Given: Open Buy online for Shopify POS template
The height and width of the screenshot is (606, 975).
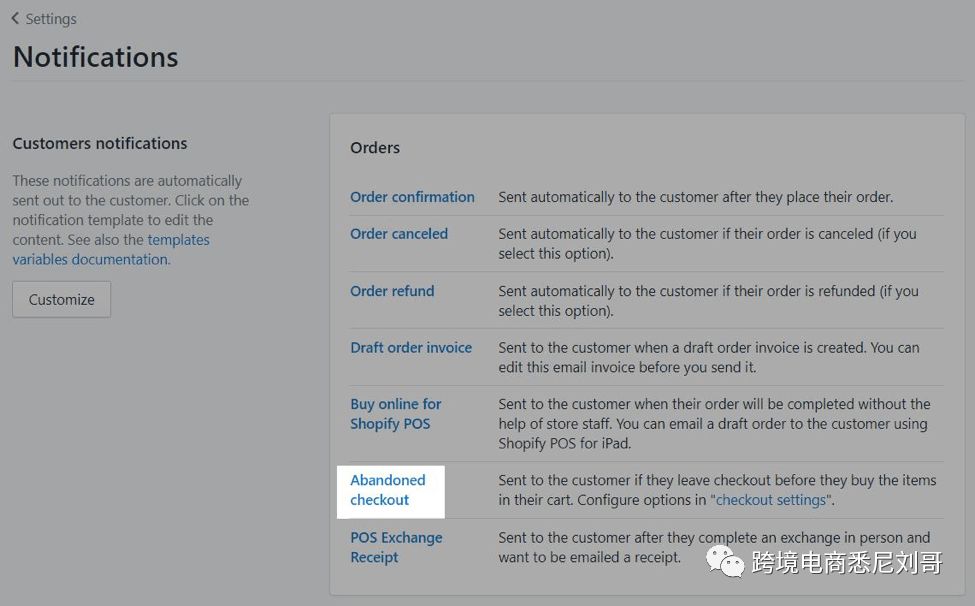Looking at the screenshot, I should [395, 414].
